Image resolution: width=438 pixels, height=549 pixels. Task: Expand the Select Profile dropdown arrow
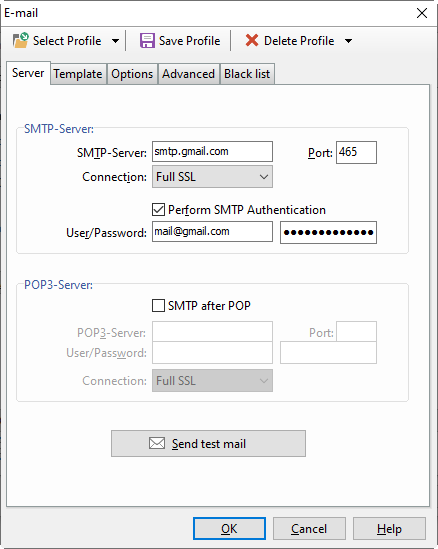(x=115, y=41)
